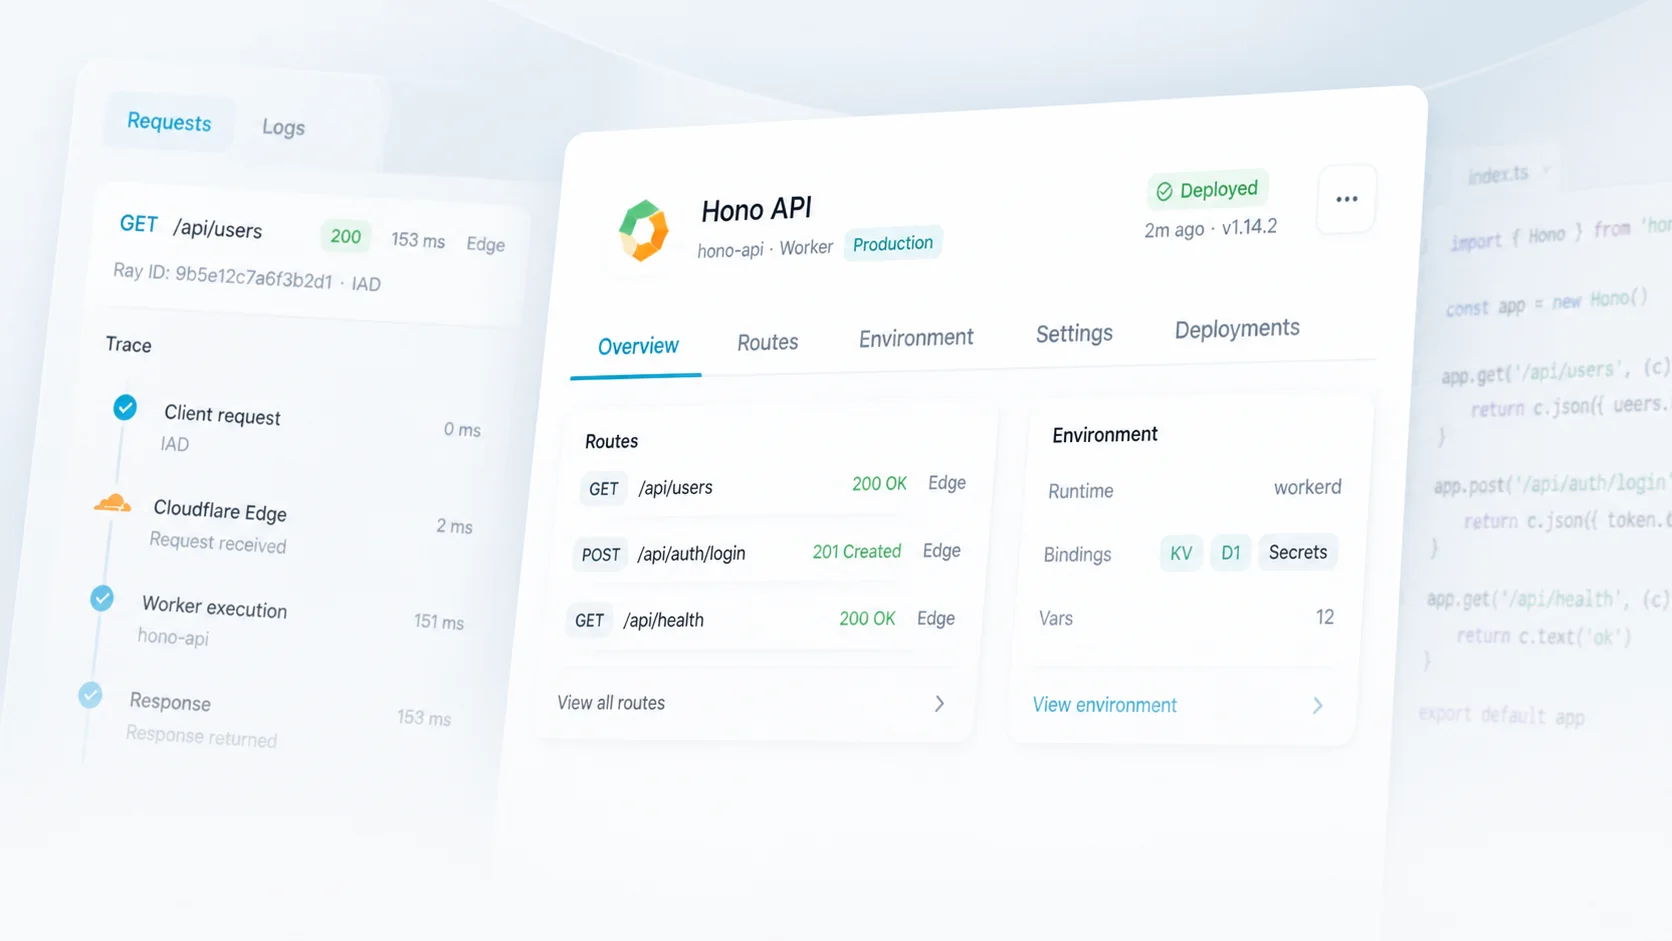Click the Response returned trace step

pyautogui.click(x=265, y=717)
